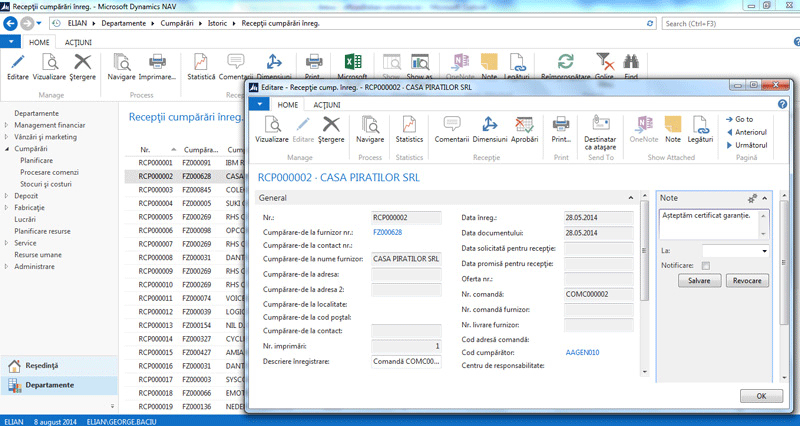
Task: Expand Fabricație tree node
Action: point(7,208)
